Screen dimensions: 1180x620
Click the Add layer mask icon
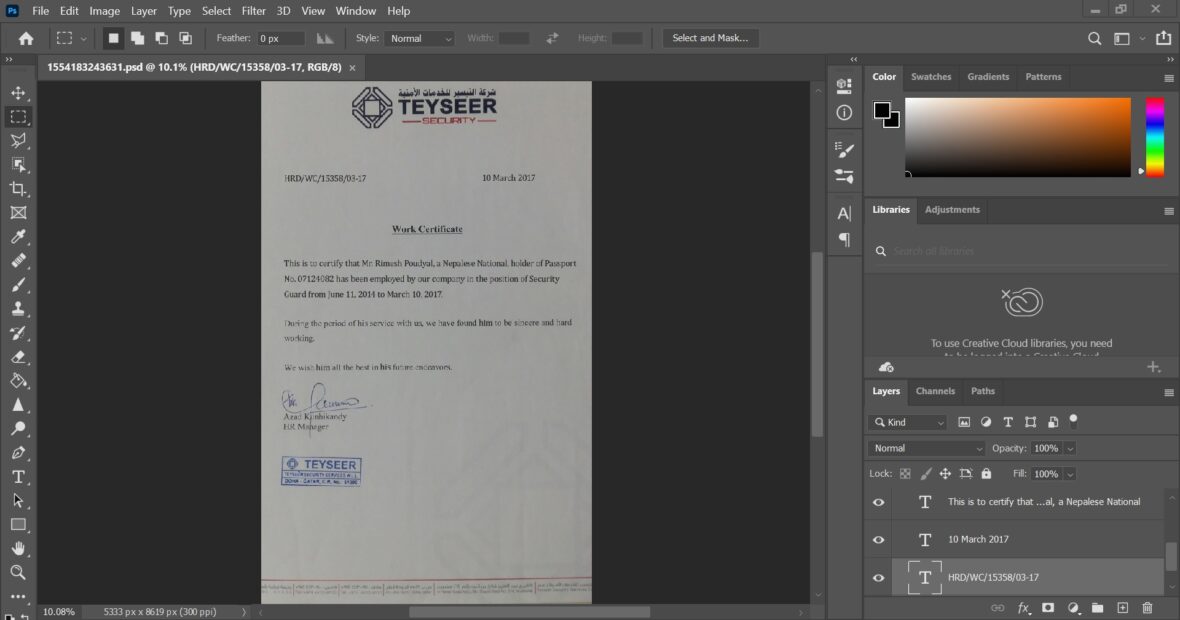[x=1048, y=607]
